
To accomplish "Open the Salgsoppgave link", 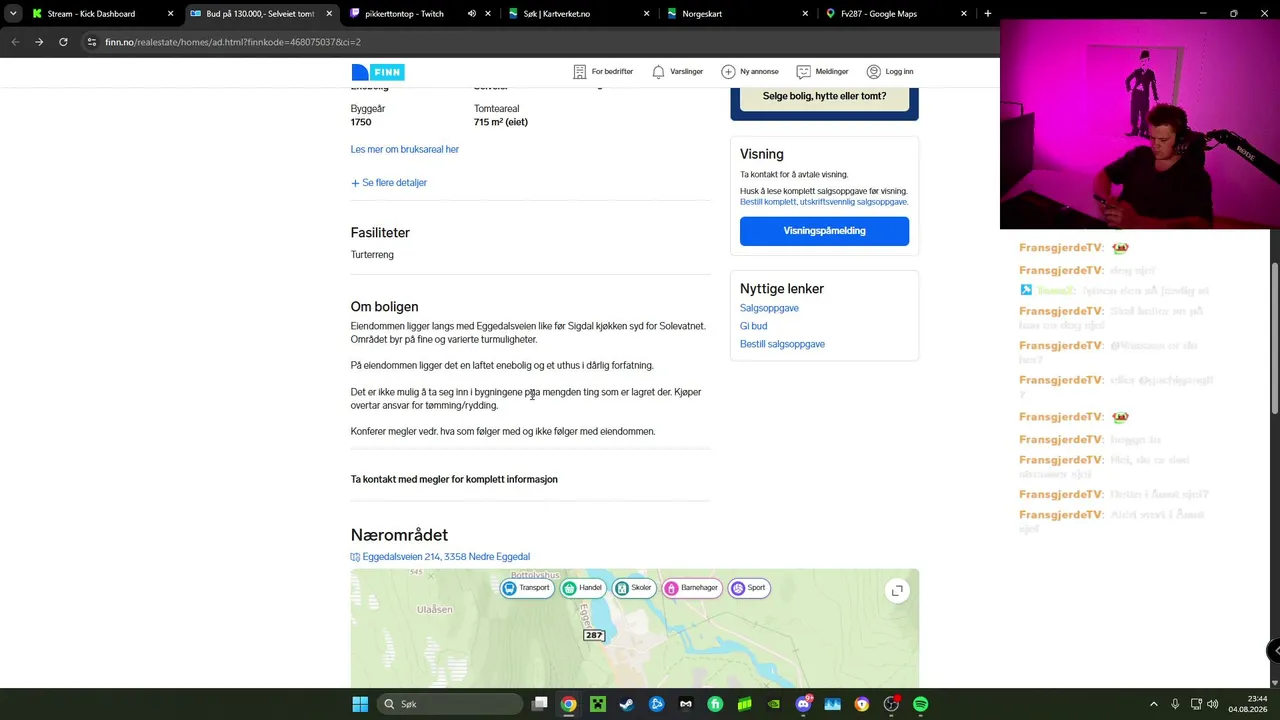I will (x=769, y=308).
